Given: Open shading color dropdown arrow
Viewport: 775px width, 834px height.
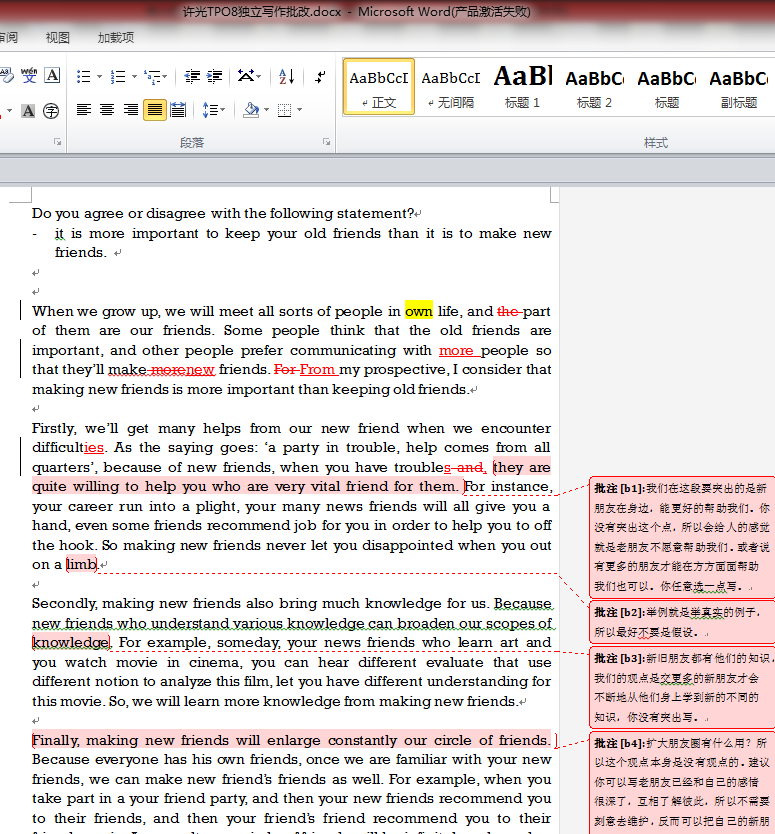Looking at the screenshot, I should [266, 110].
